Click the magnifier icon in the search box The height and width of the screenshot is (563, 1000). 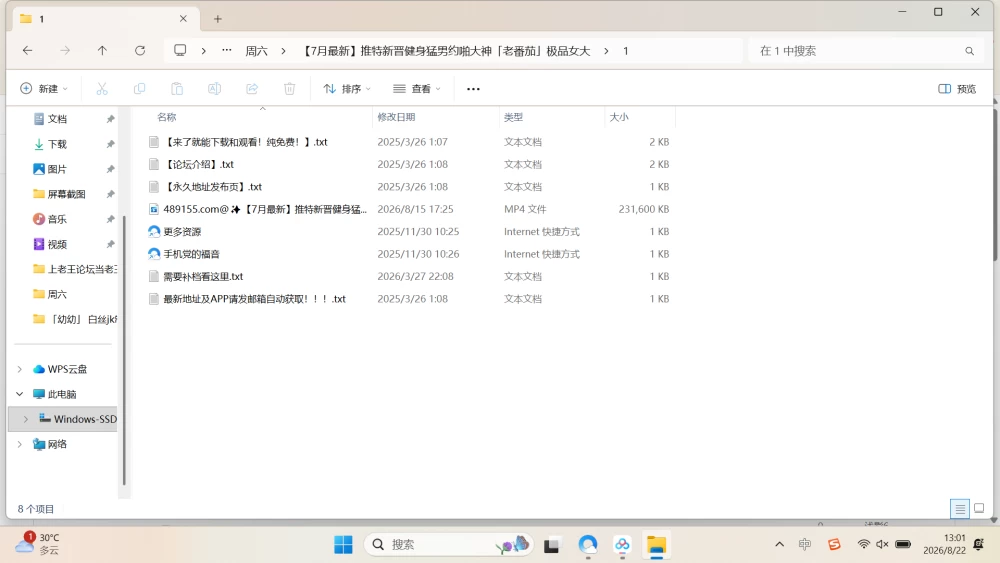(x=969, y=51)
